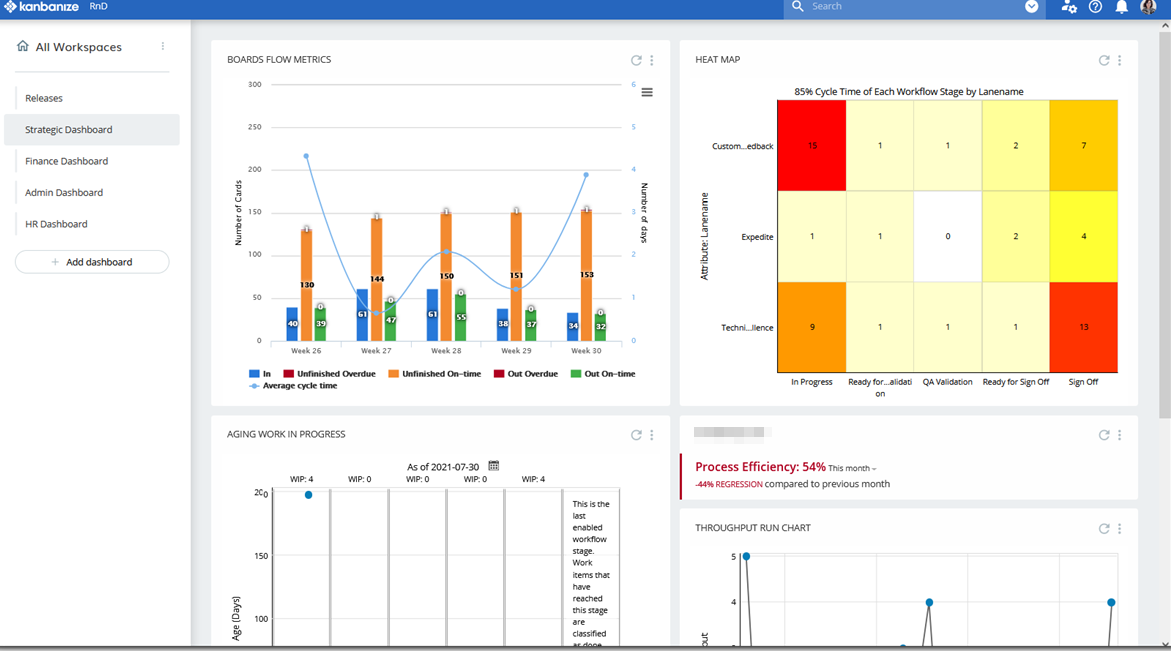Expand the chevron beside the search bar
The width and height of the screenshot is (1171, 651).
1032,7
